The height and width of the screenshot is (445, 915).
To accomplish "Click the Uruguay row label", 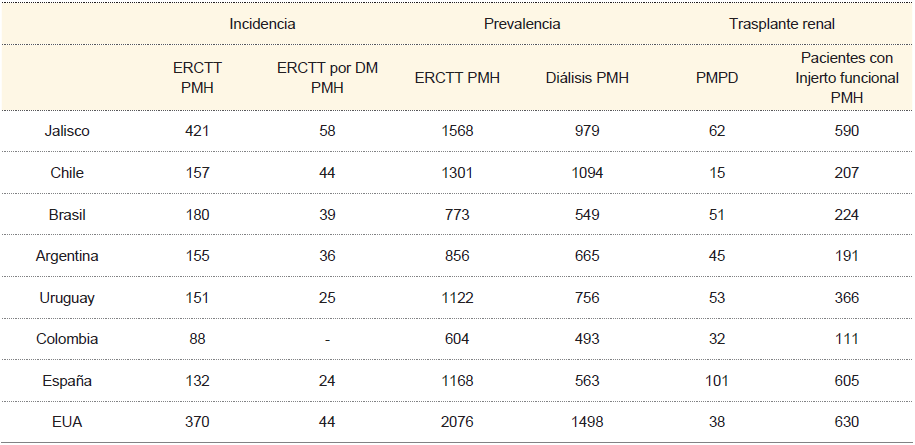I will (x=67, y=298).
